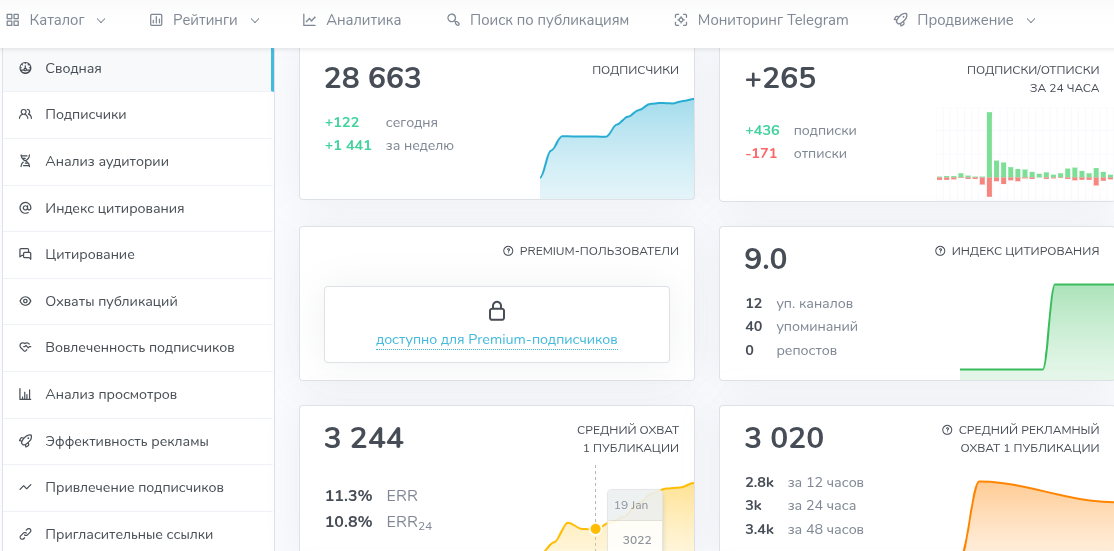This screenshot has height=551, width=1114.
Task: Open the Аналитика menu item
Action: point(352,21)
